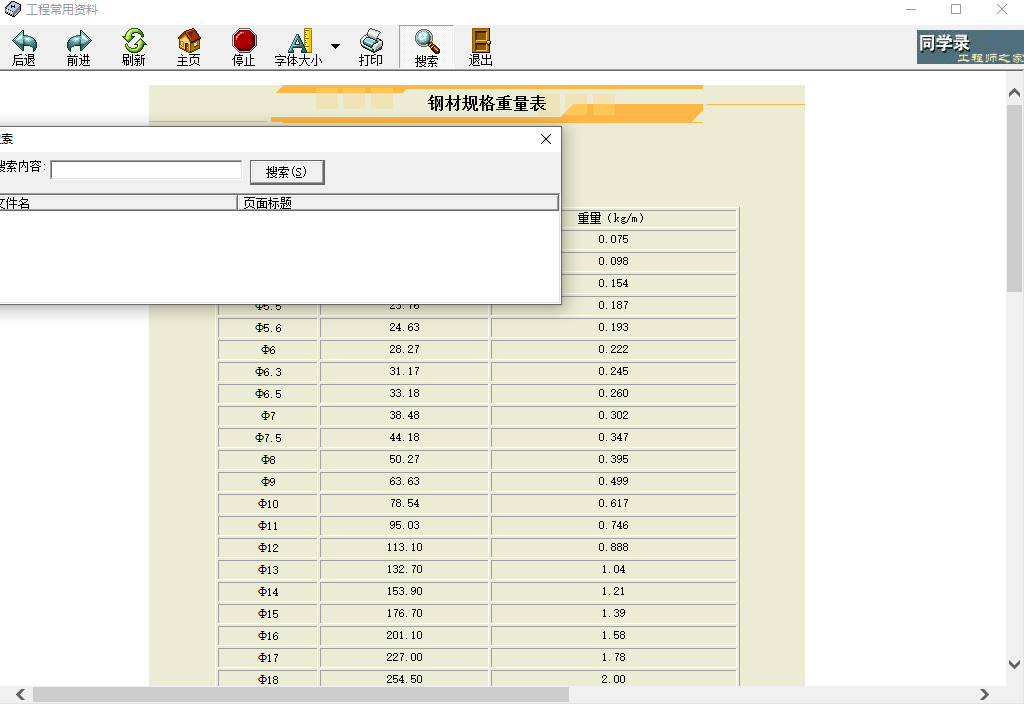Click the font size (字体大小) icon

click(x=299, y=42)
